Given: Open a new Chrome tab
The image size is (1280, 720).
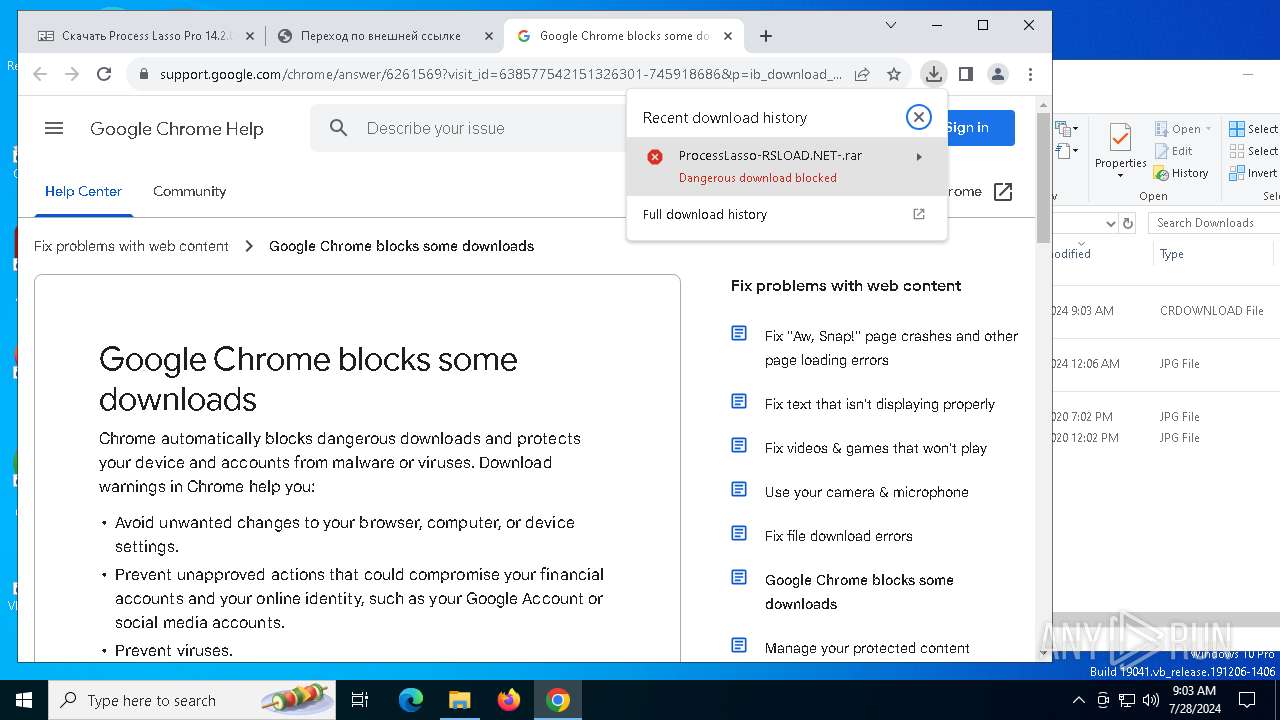Looking at the screenshot, I should [766, 36].
